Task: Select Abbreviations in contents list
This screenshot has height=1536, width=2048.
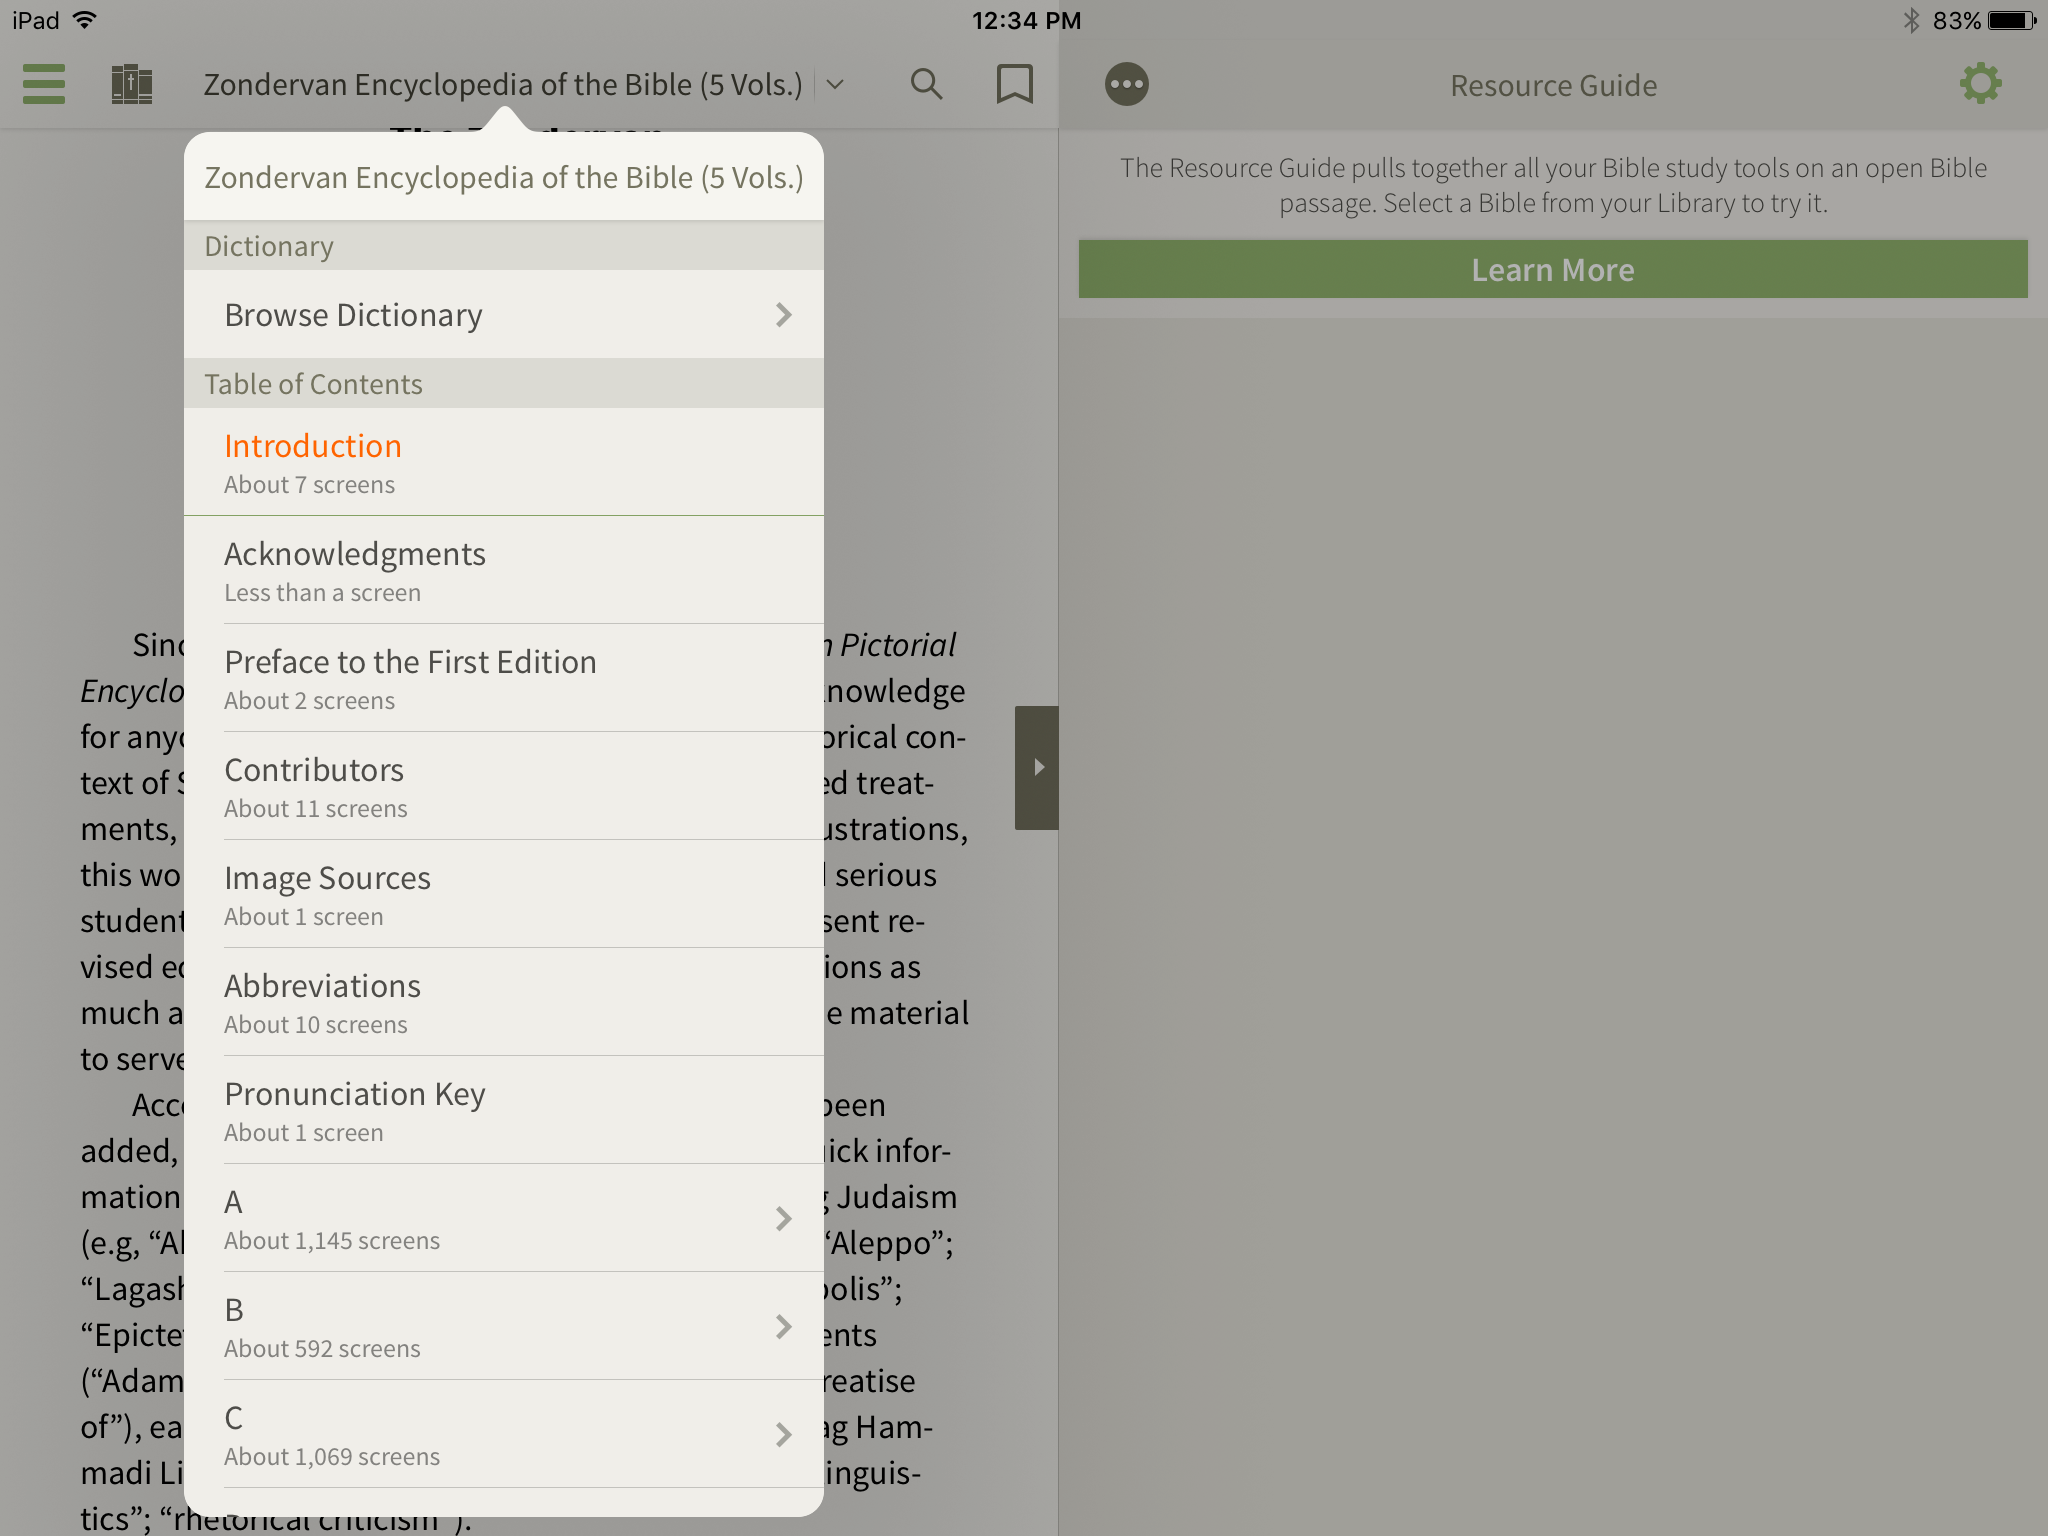Action: pos(504,1002)
